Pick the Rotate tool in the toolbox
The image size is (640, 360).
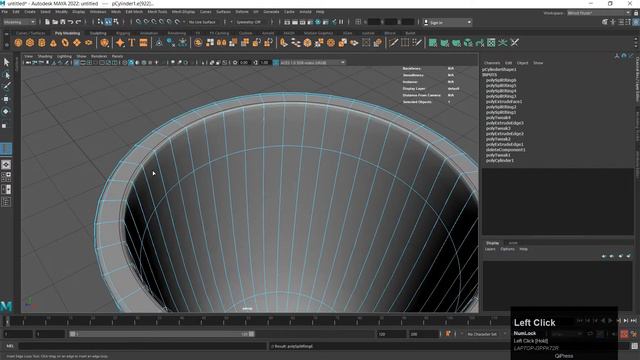click(6, 111)
